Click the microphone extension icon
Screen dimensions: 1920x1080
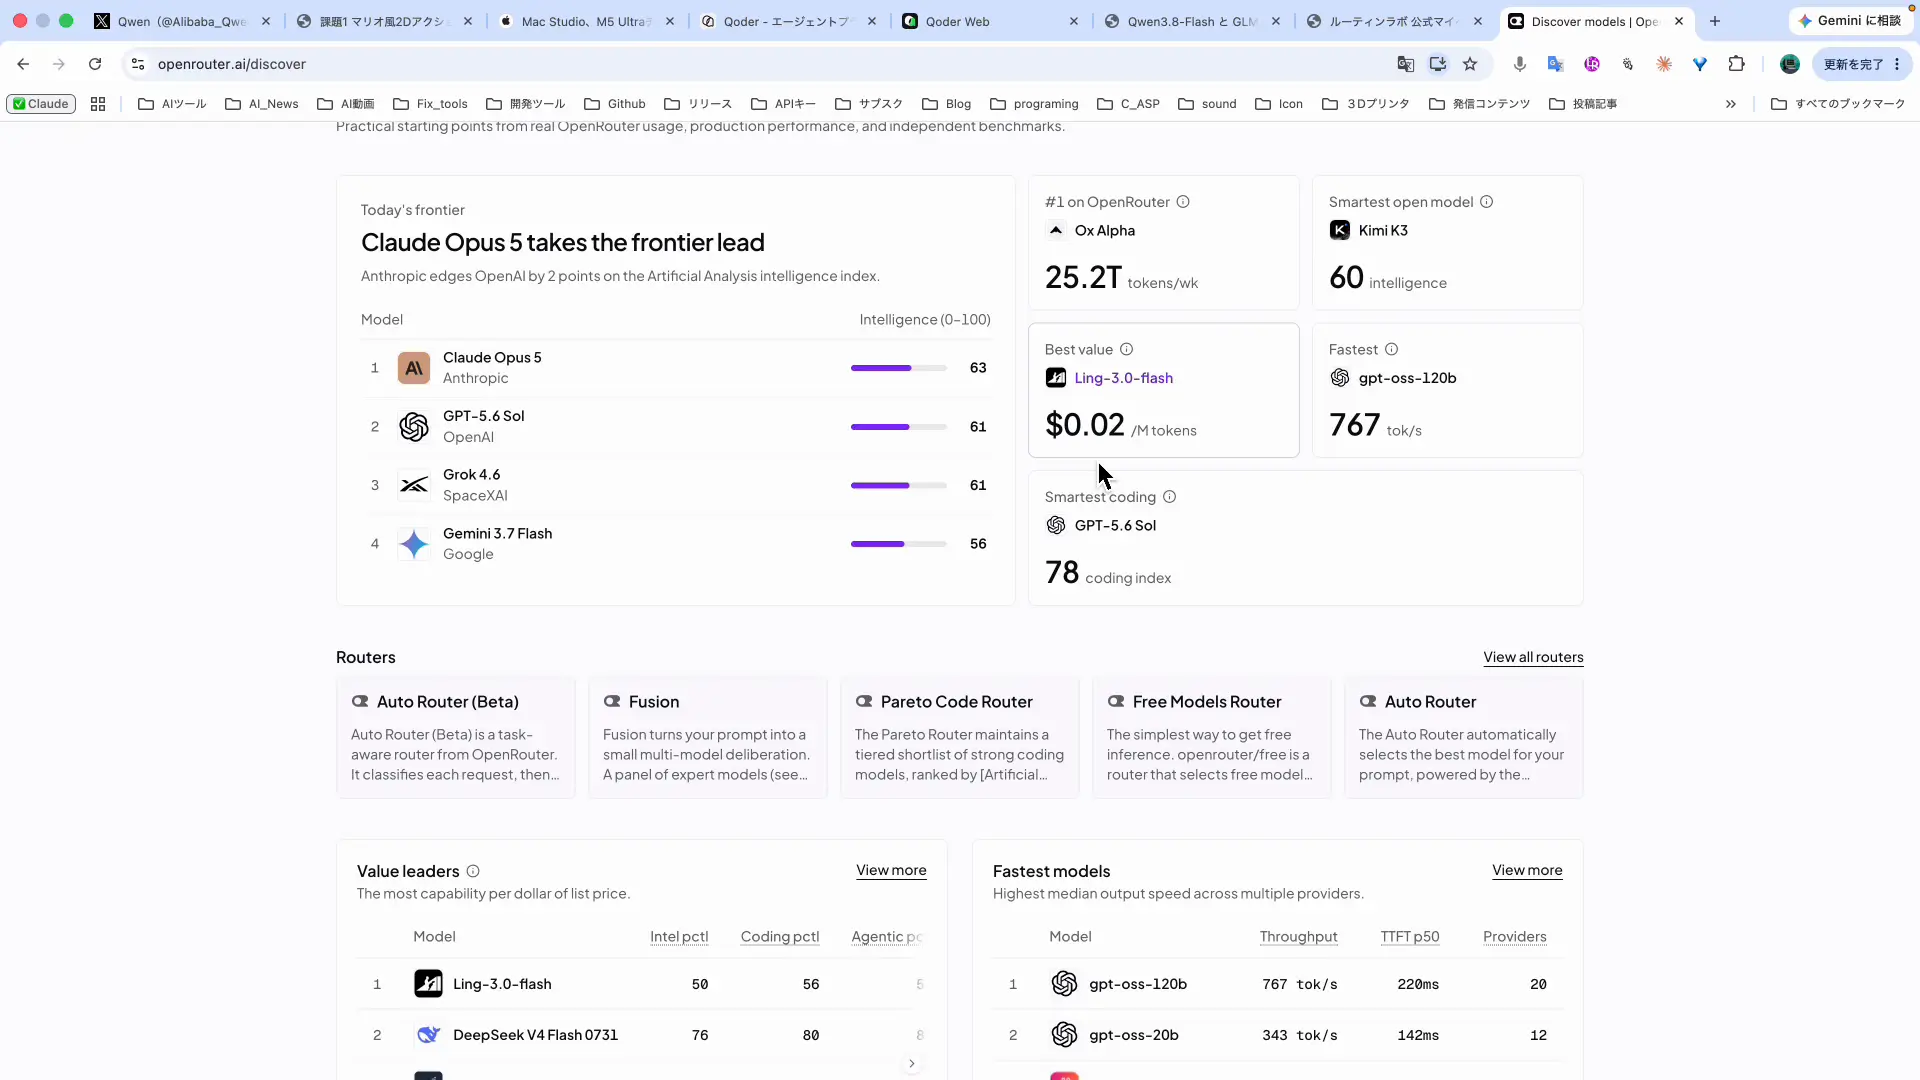point(1520,64)
